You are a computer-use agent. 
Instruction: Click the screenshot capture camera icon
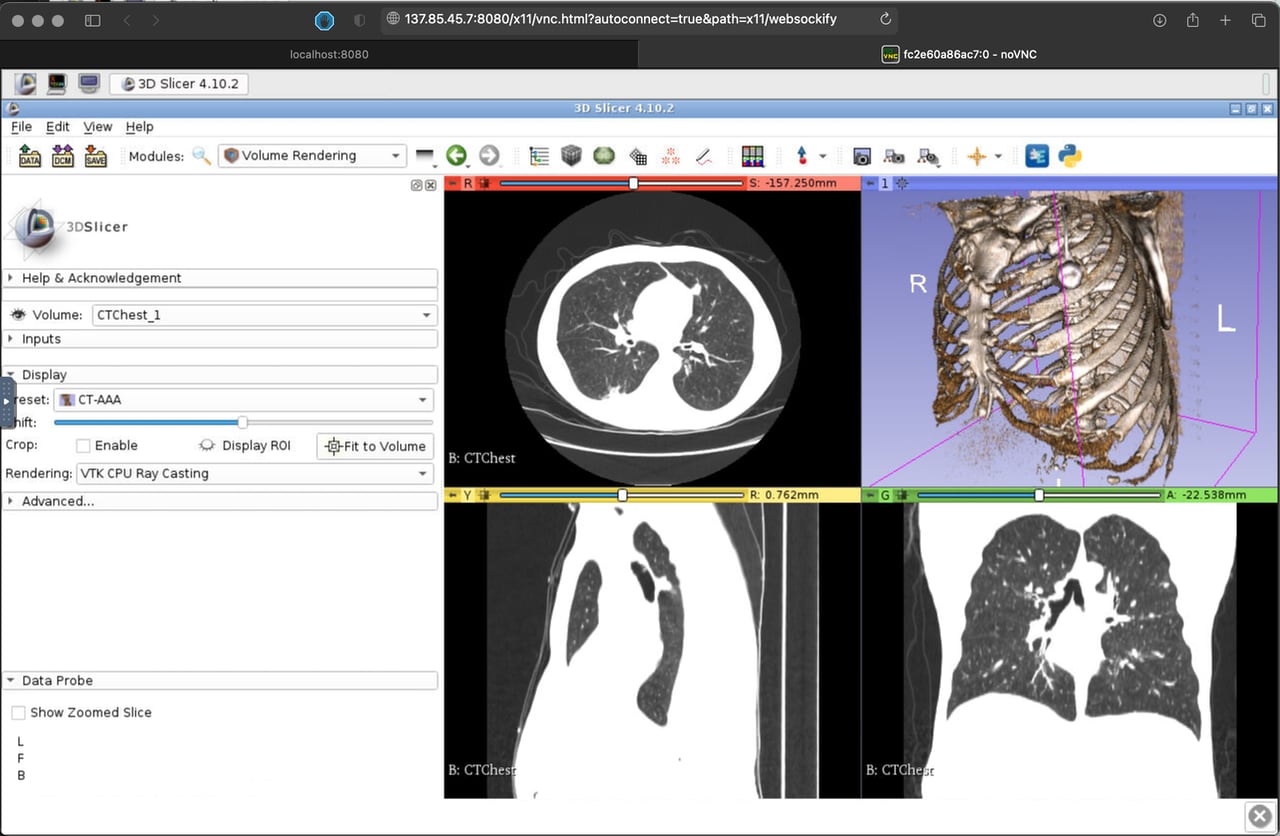pyautogui.click(x=862, y=156)
